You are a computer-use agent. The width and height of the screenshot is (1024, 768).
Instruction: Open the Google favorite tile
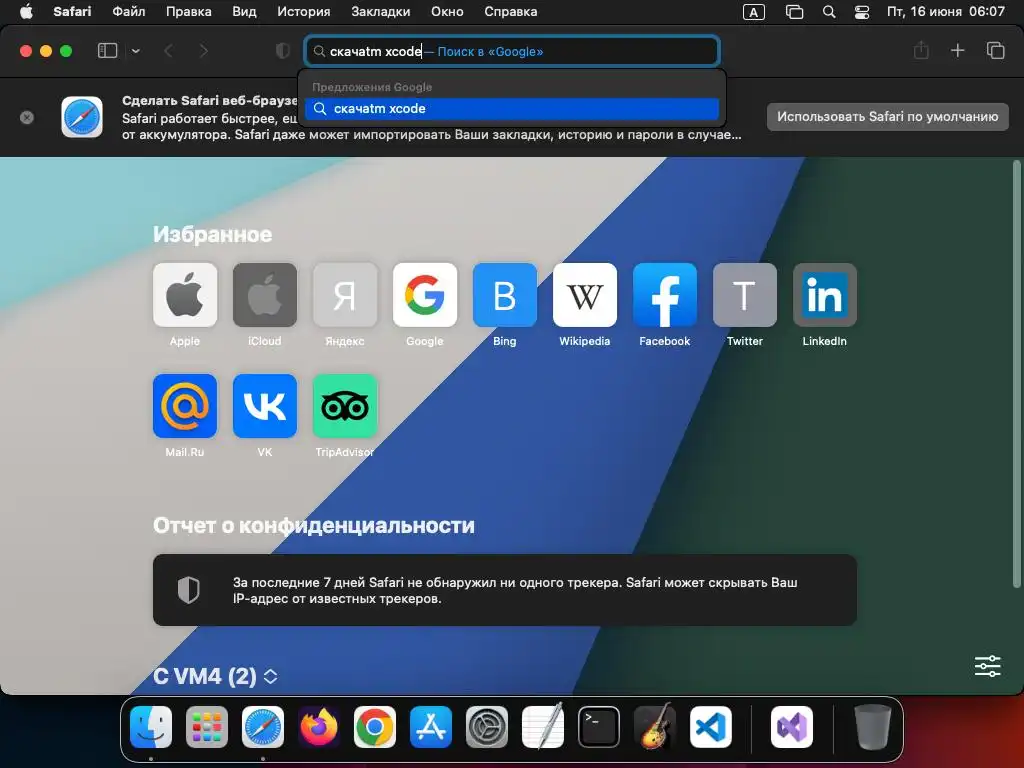point(424,295)
